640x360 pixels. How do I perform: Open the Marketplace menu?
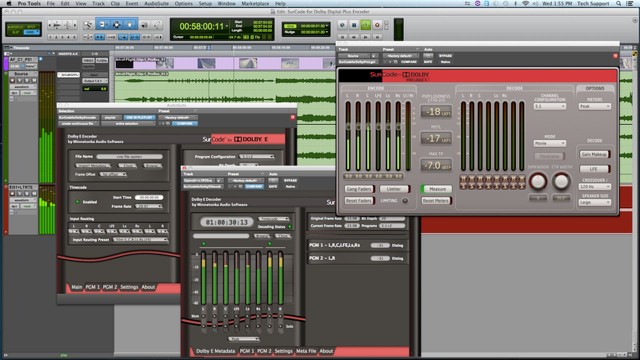255,3
